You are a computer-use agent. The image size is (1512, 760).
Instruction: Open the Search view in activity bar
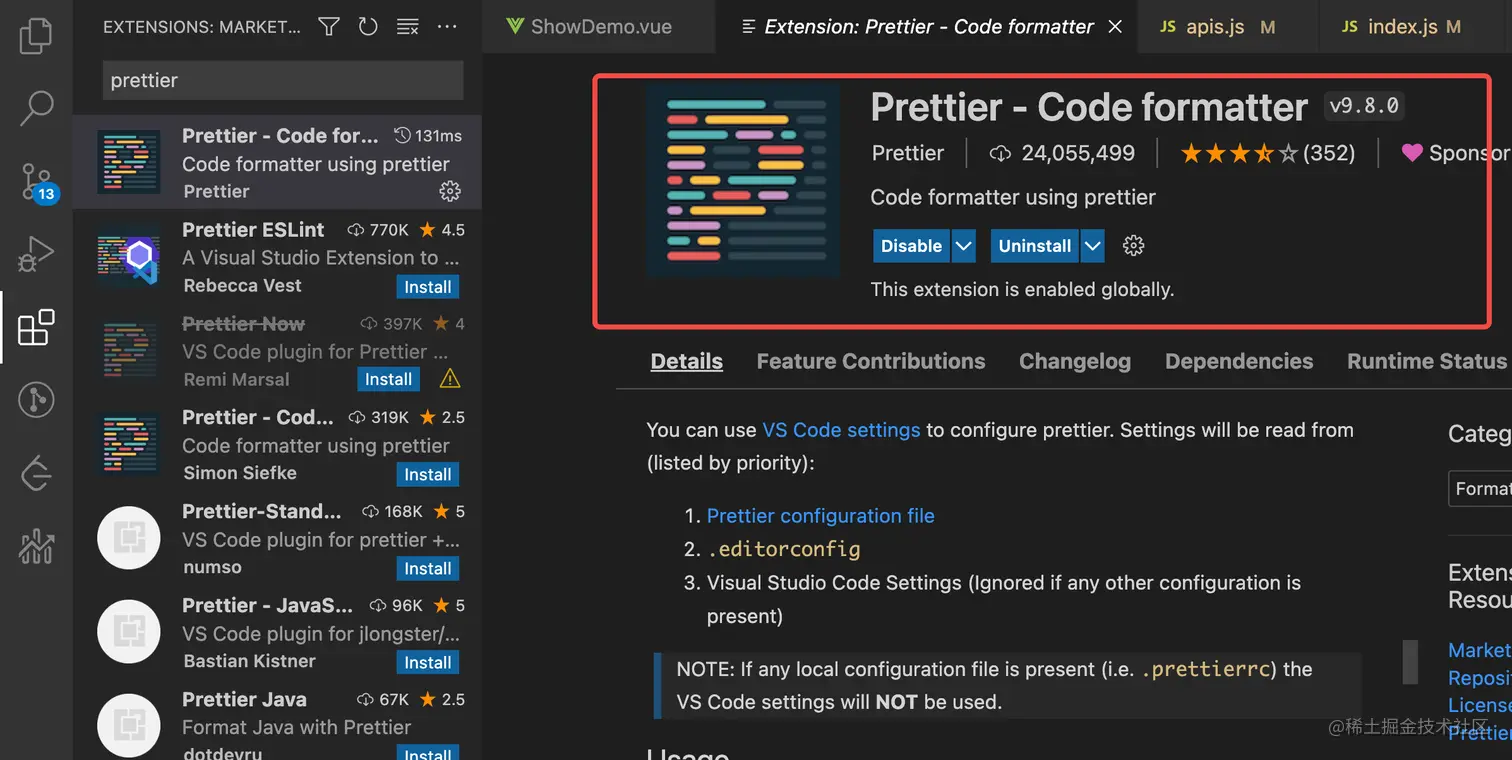[36, 108]
